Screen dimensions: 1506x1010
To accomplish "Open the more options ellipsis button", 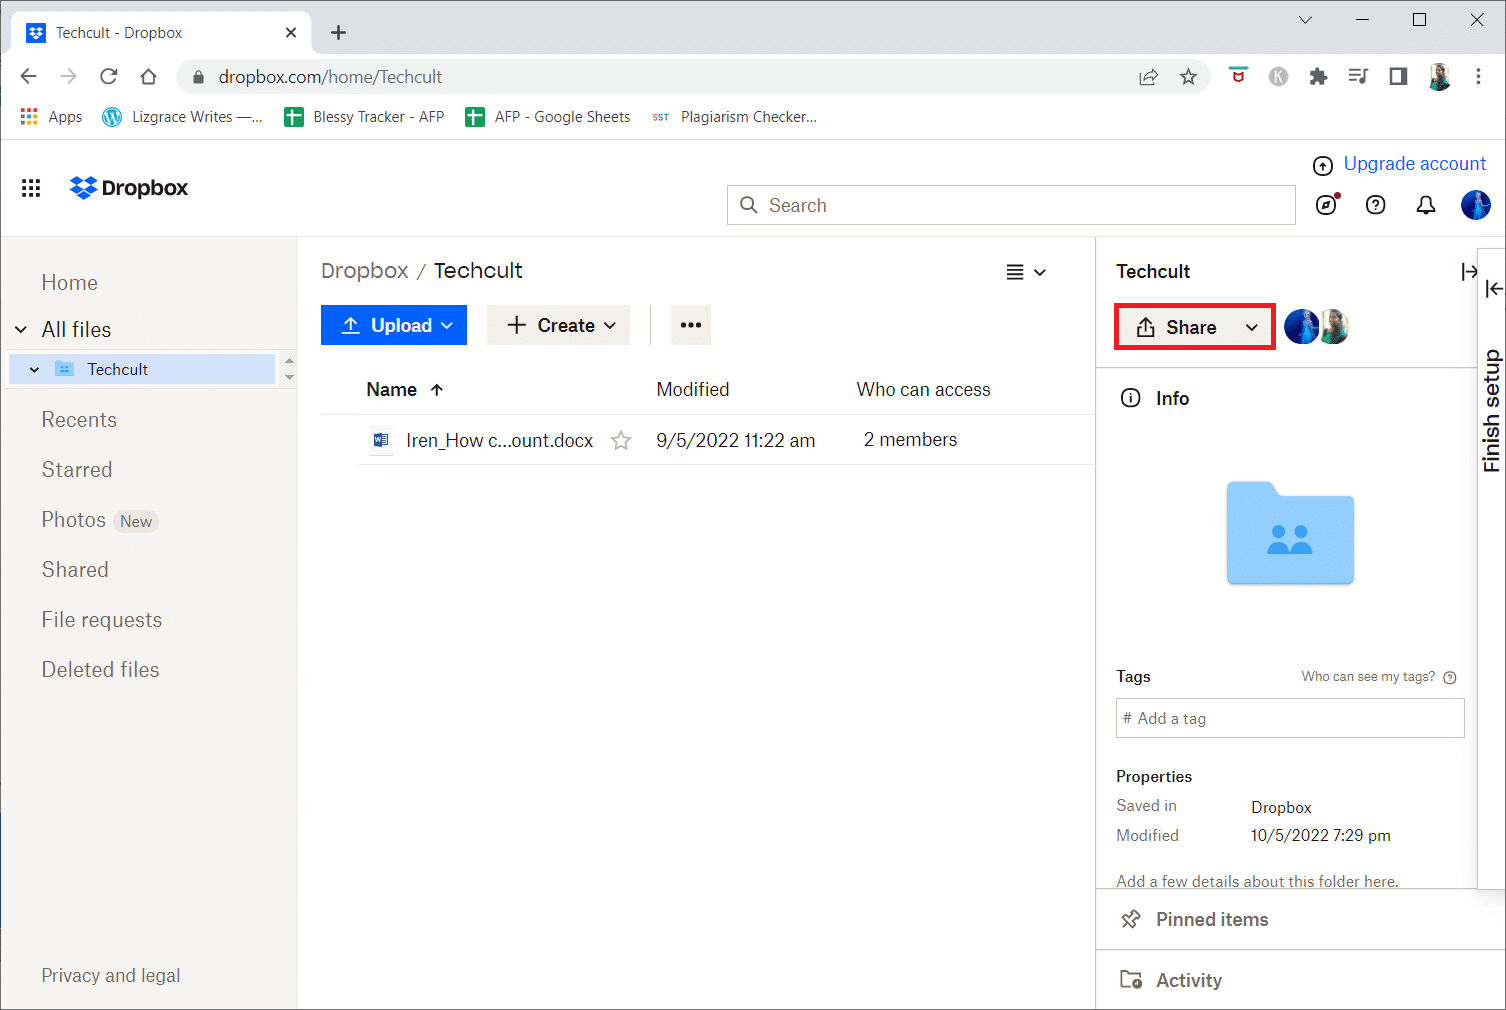I will [x=691, y=325].
